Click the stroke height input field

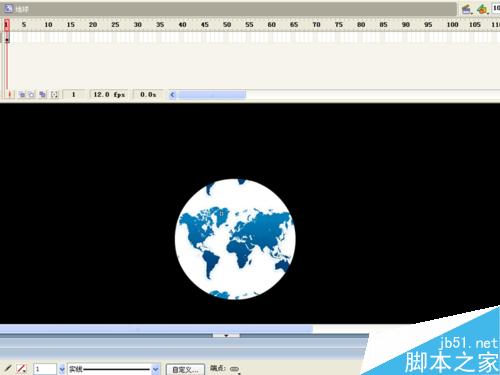click(x=45, y=369)
